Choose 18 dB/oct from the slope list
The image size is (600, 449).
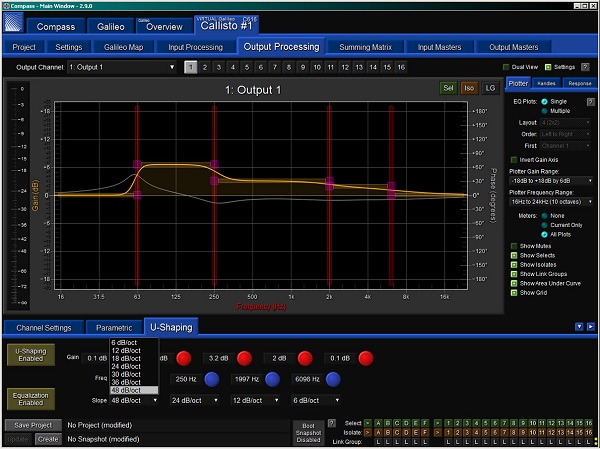point(126,359)
